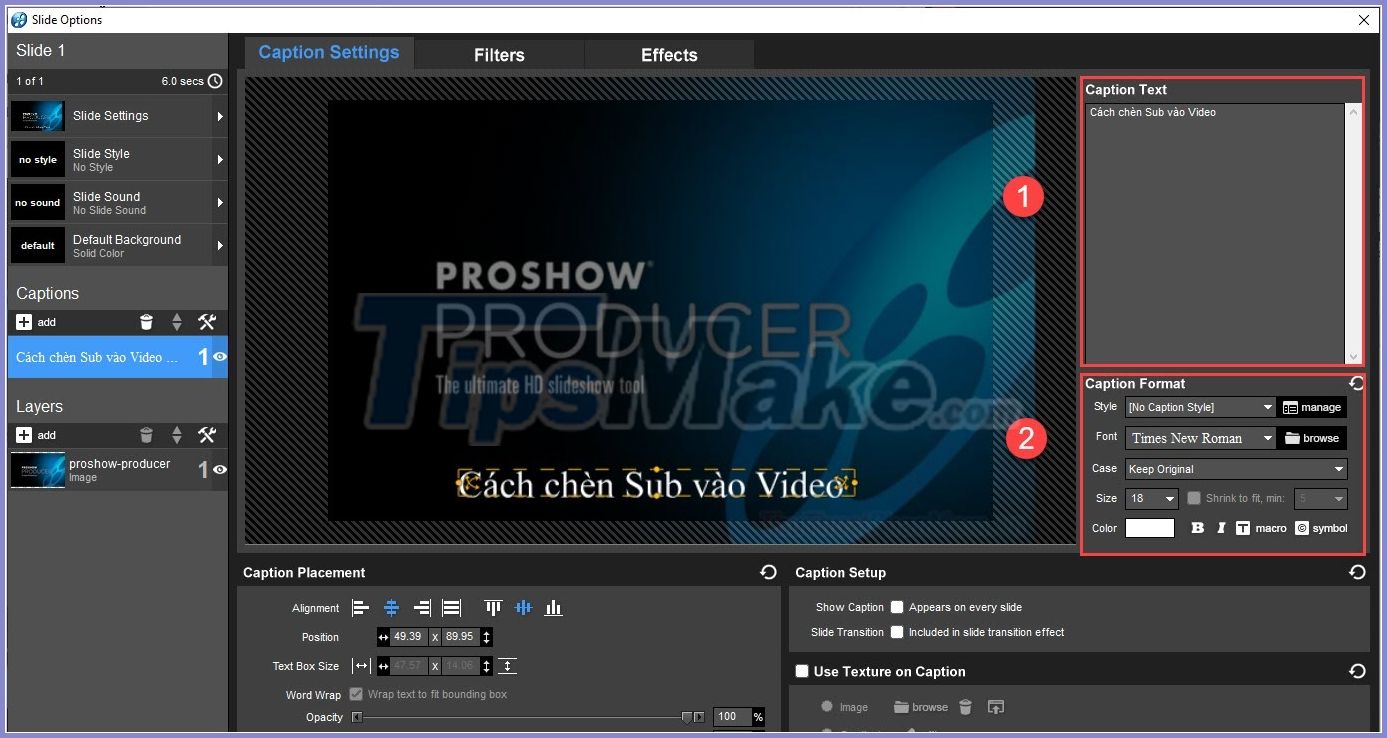Check 'Use Texture on Caption'
Screen dimensions: 1387x738
pos(802,671)
